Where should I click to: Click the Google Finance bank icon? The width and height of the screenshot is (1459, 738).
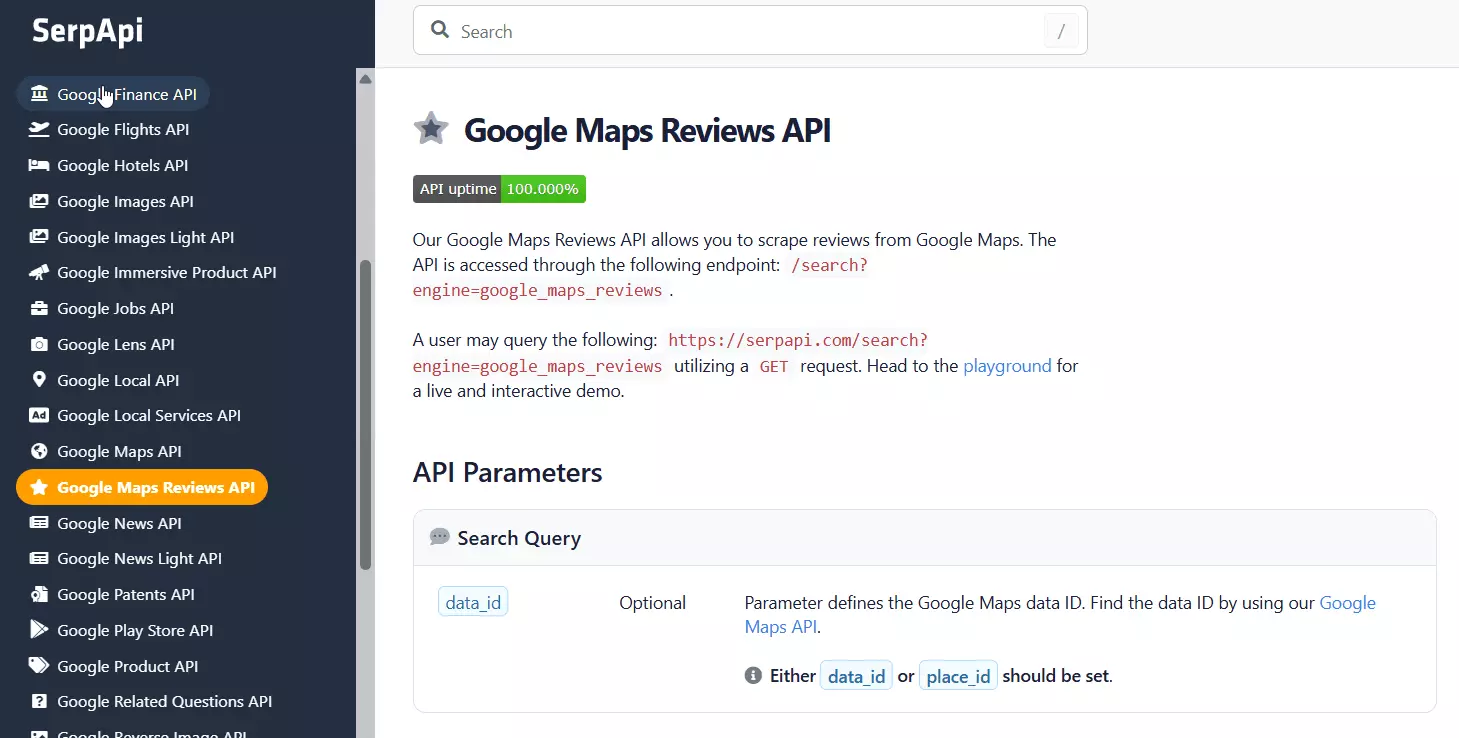click(39, 94)
